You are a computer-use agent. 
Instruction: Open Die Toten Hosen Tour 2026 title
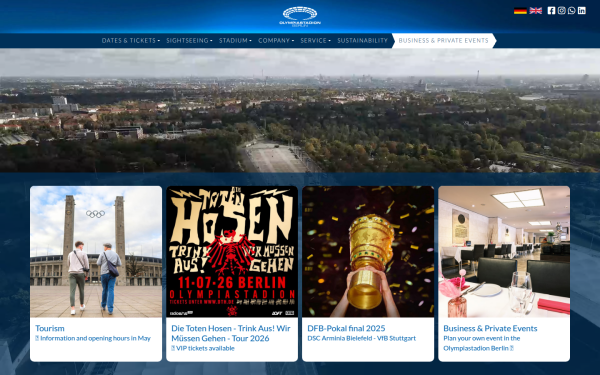[x=231, y=333]
